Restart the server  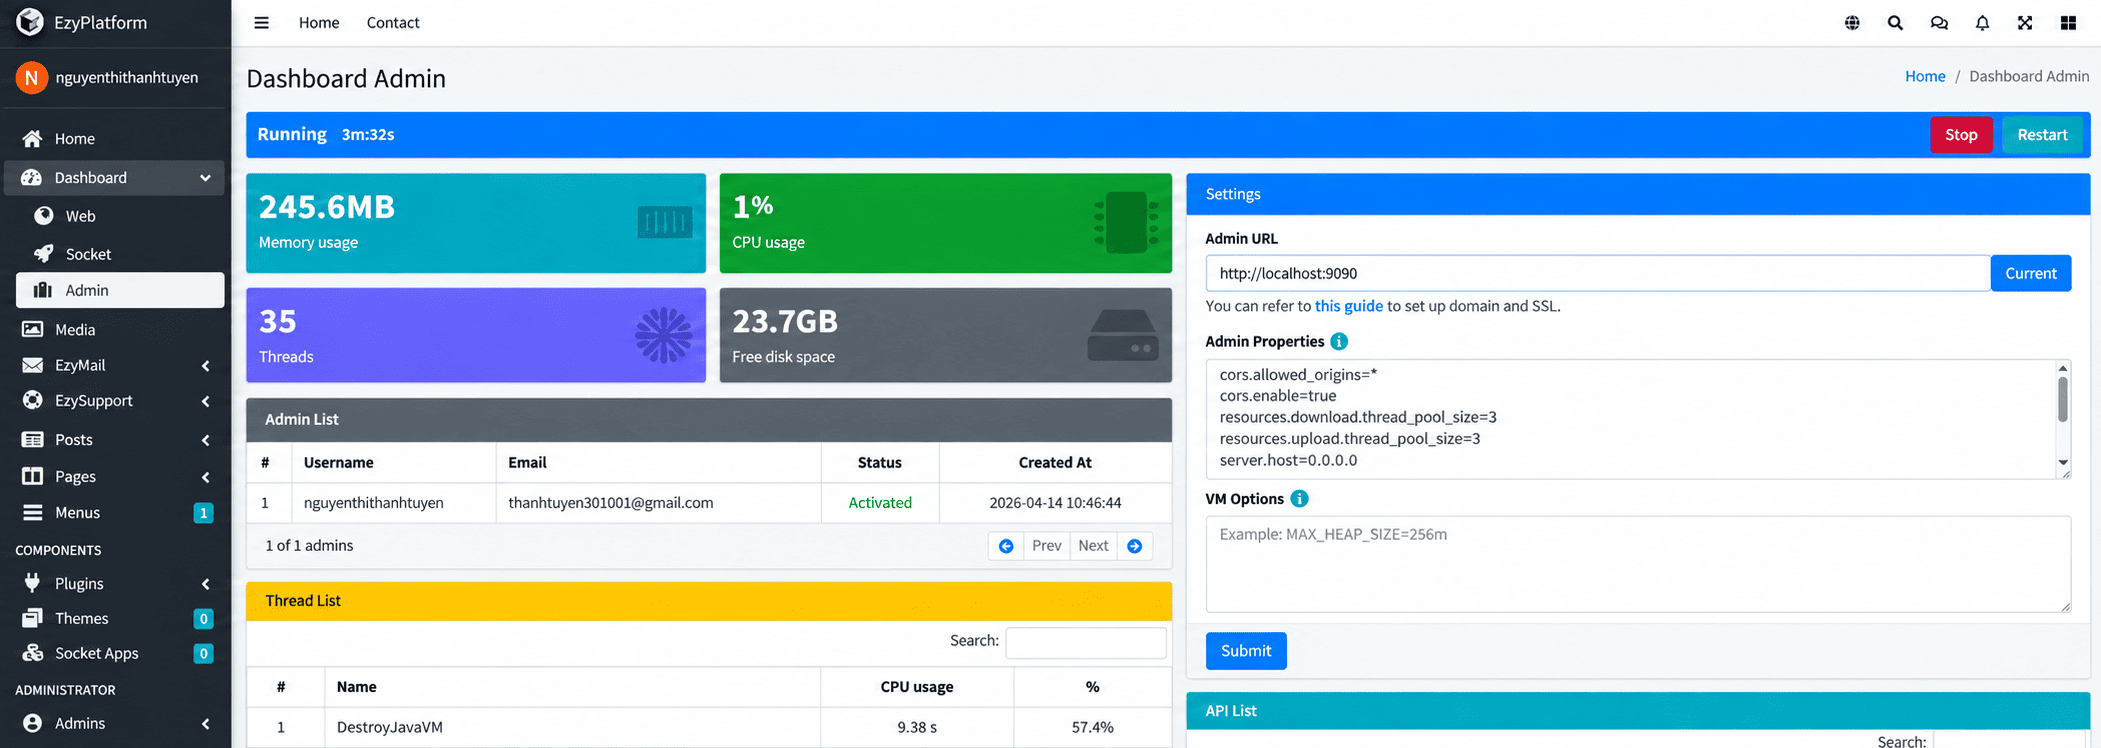[x=2042, y=135]
